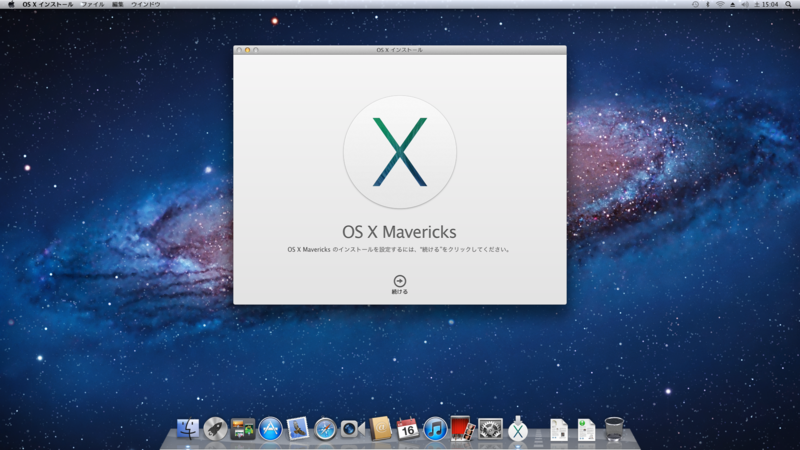Open the ウインドウ menu

[145, 4]
